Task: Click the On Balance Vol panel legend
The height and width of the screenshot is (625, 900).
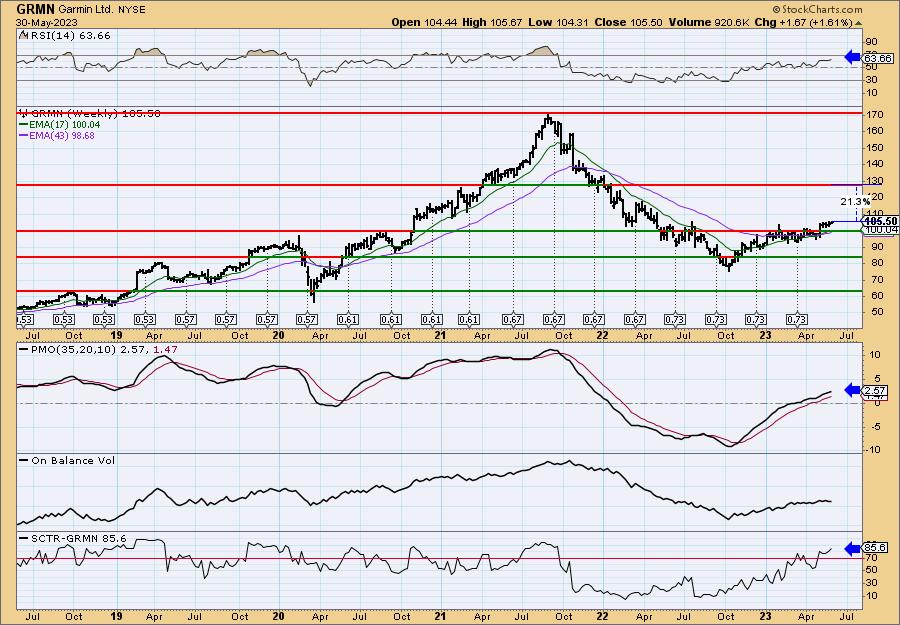Action: [x=72, y=460]
